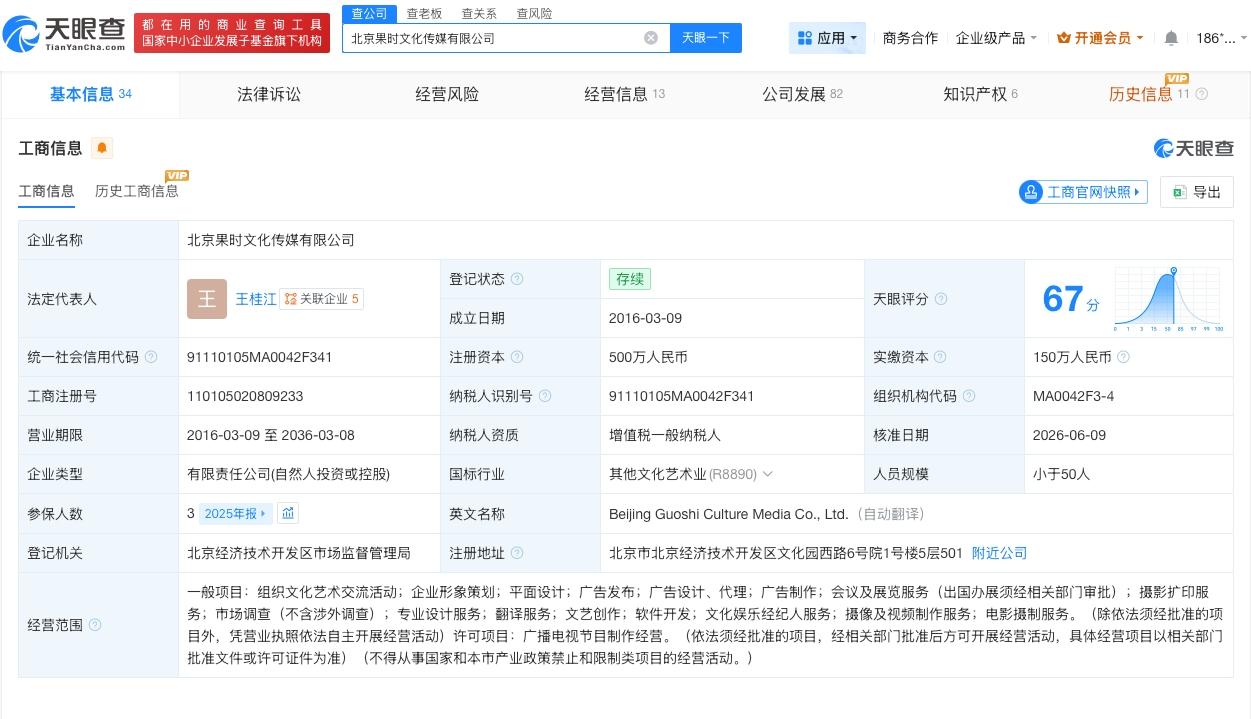Open the 应用 dropdown menu

pyautogui.click(x=827, y=38)
